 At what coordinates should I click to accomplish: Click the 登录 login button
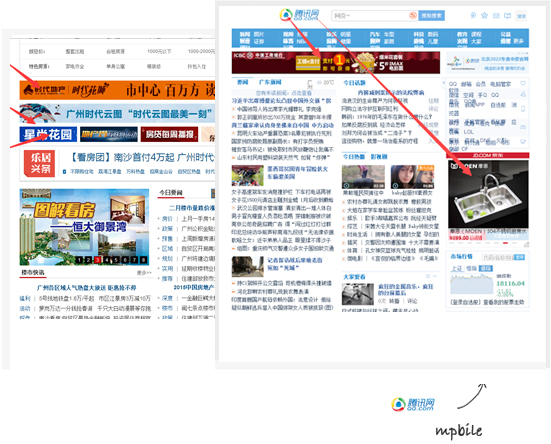coord(521,16)
